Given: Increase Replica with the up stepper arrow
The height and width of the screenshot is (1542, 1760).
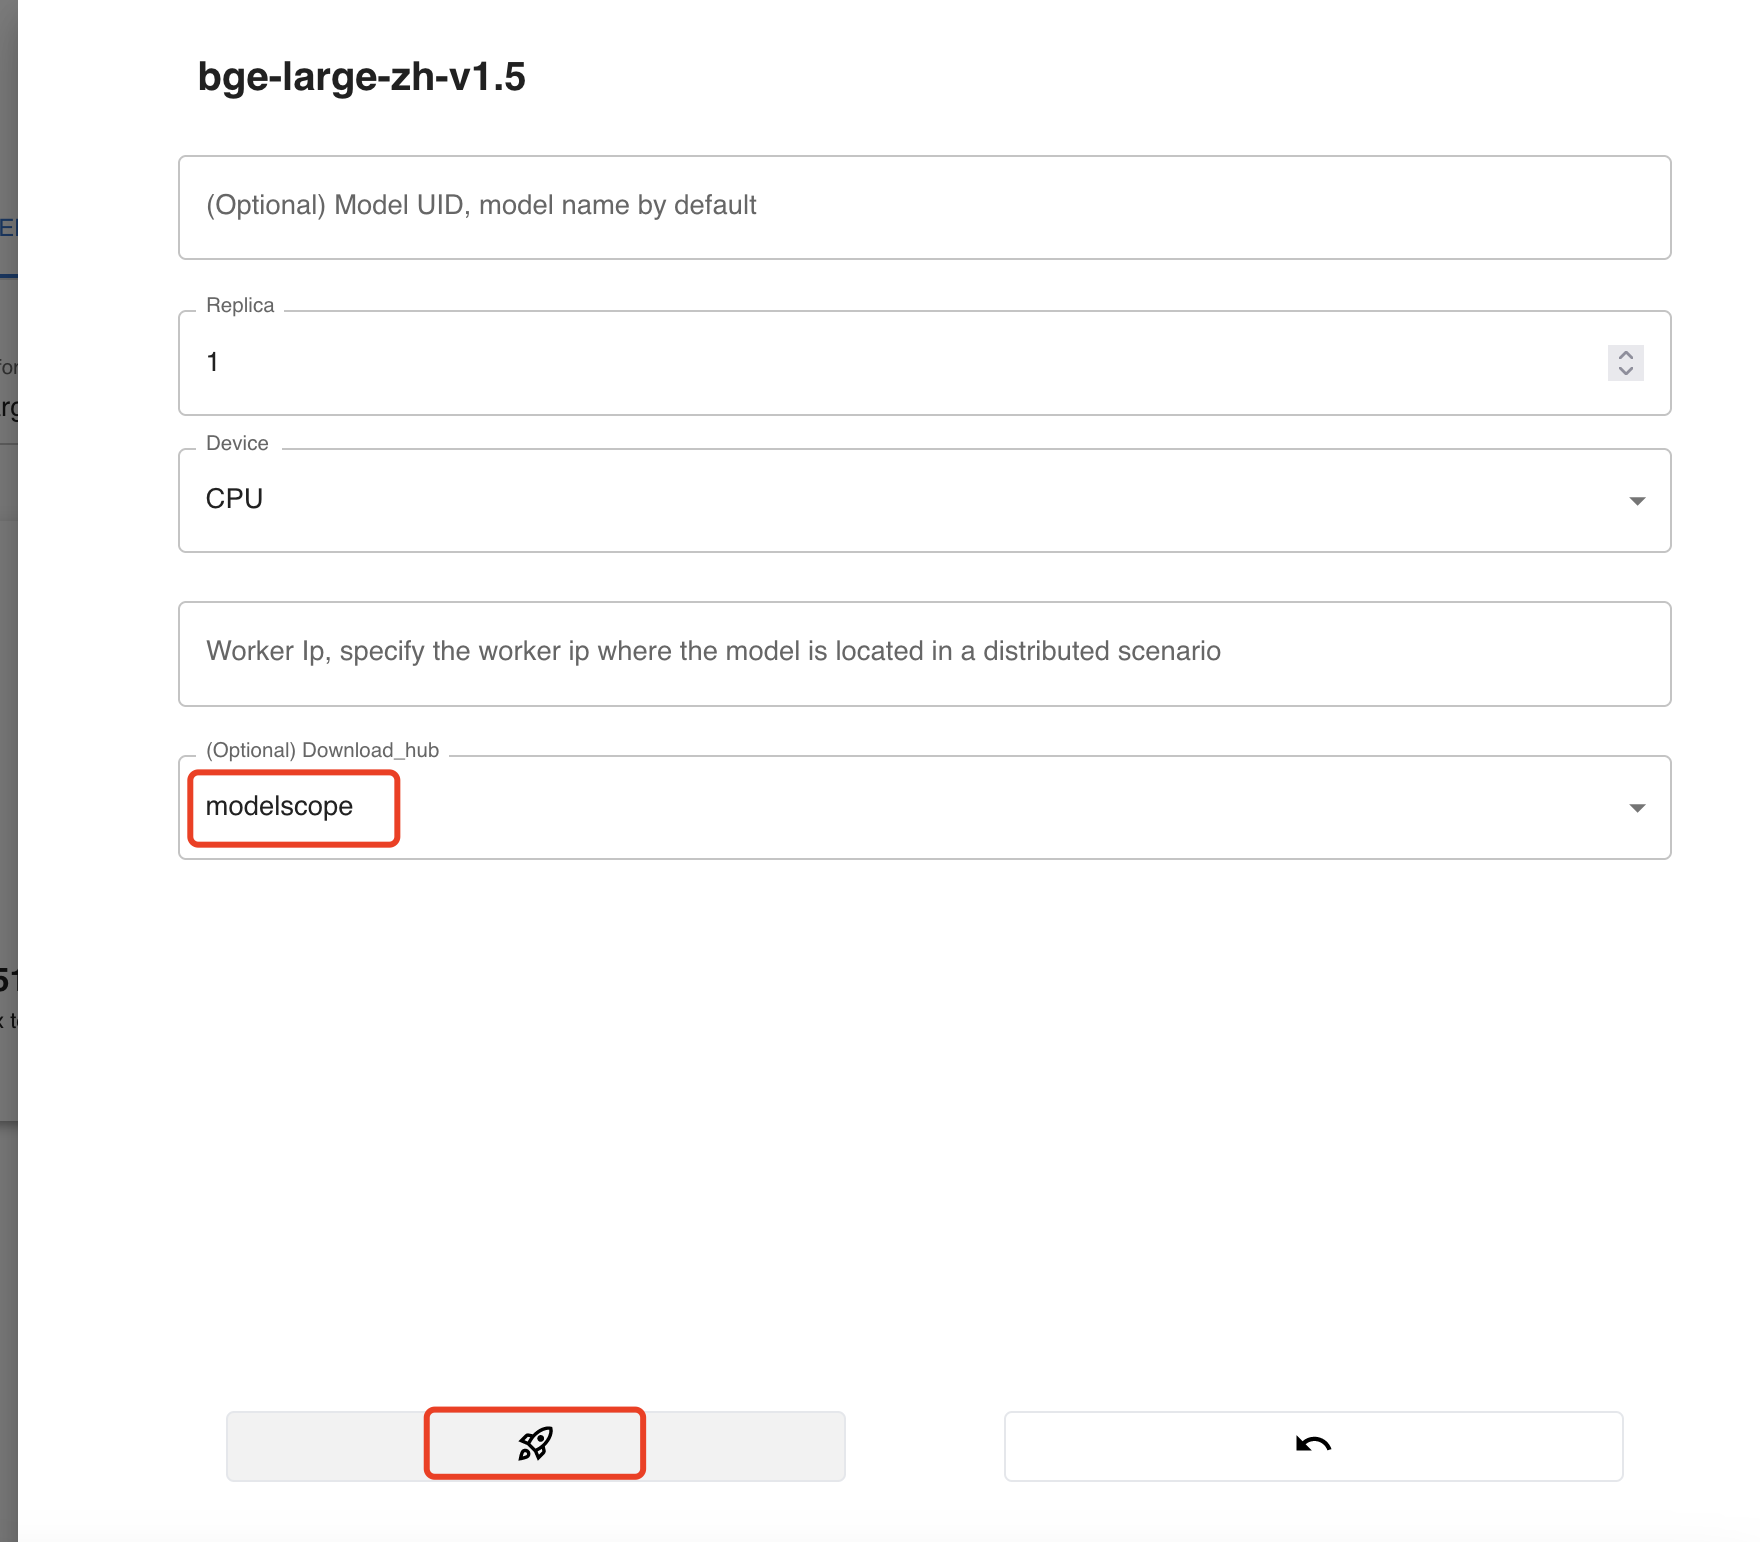Looking at the screenshot, I should (x=1626, y=355).
